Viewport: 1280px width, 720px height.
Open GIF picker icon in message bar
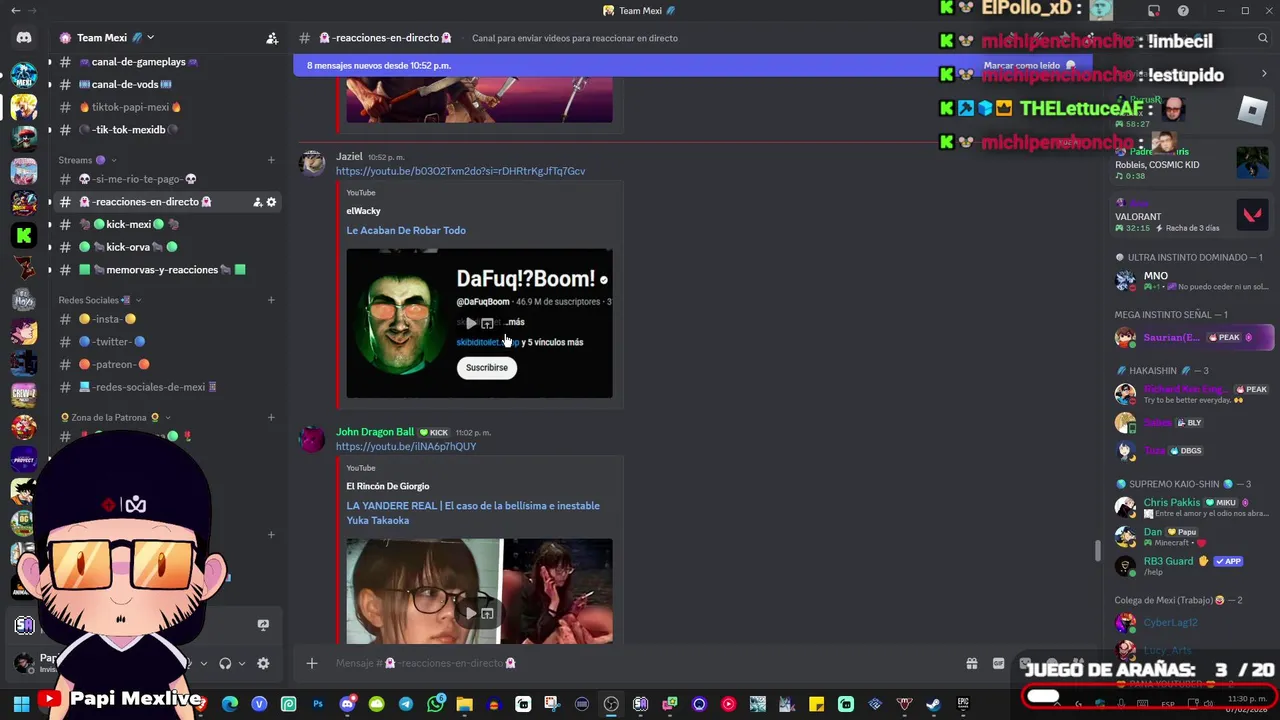(x=998, y=663)
